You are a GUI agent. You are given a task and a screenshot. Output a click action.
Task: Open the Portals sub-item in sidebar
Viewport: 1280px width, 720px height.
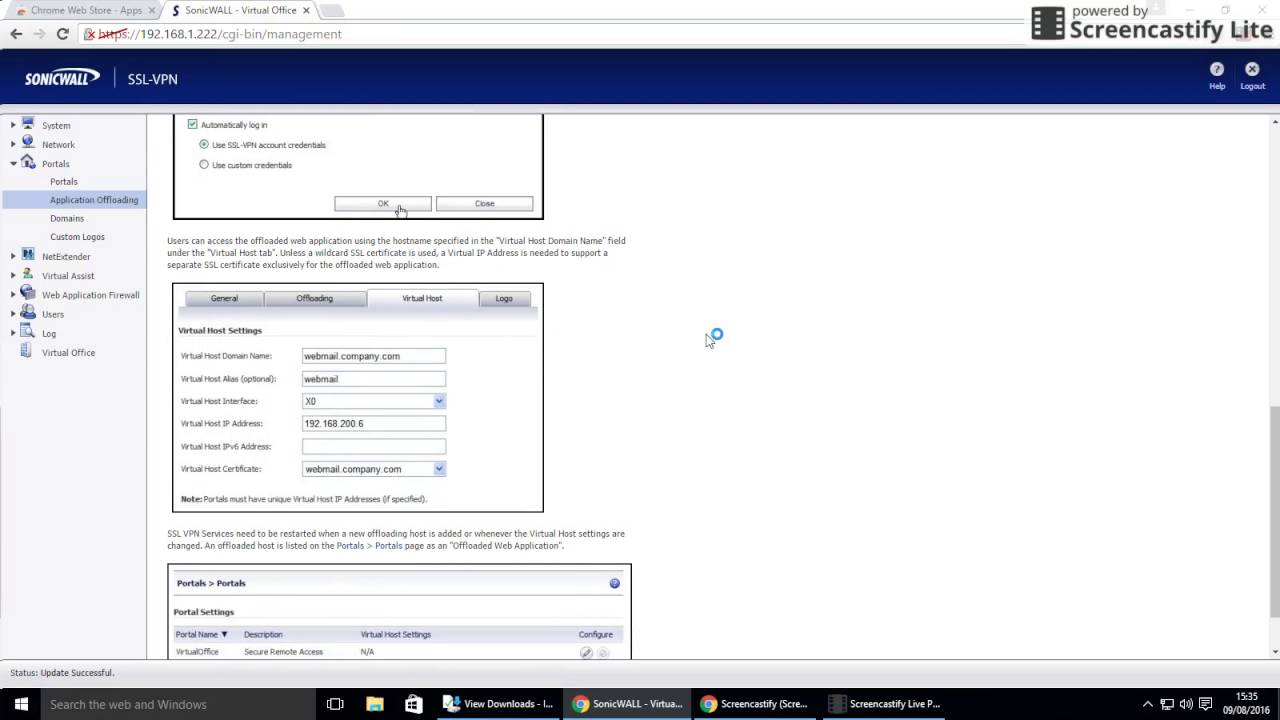click(64, 181)
